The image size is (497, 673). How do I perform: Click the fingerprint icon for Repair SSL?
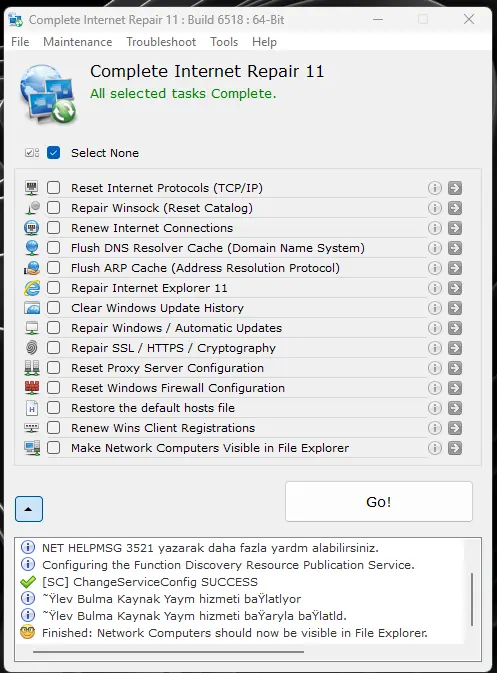pyautogui.click(x=32, y=348)
